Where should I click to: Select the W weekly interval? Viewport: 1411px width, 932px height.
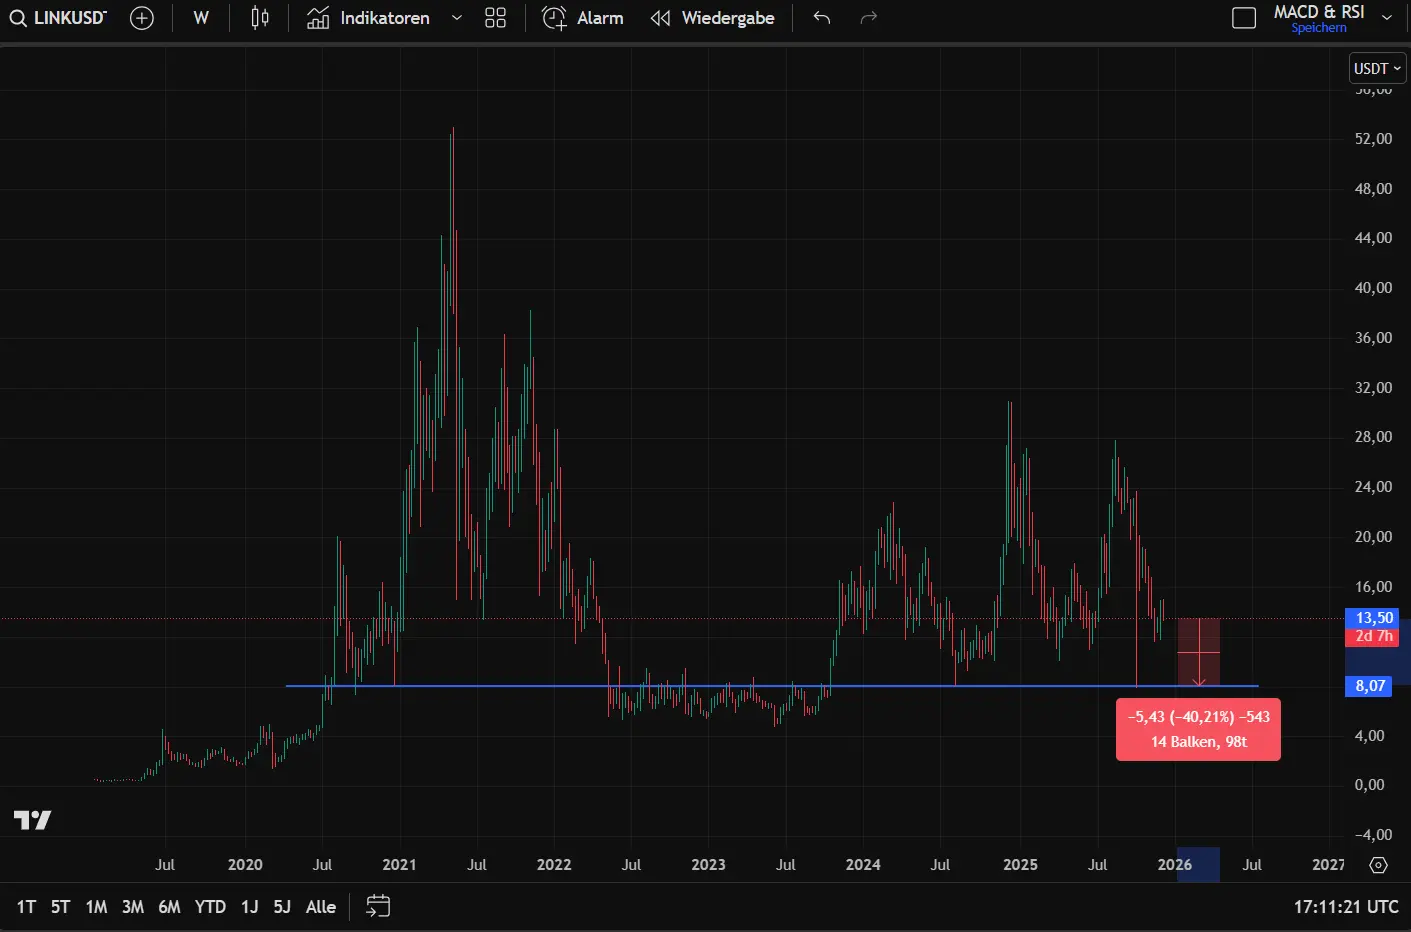(x=201, y=18)
